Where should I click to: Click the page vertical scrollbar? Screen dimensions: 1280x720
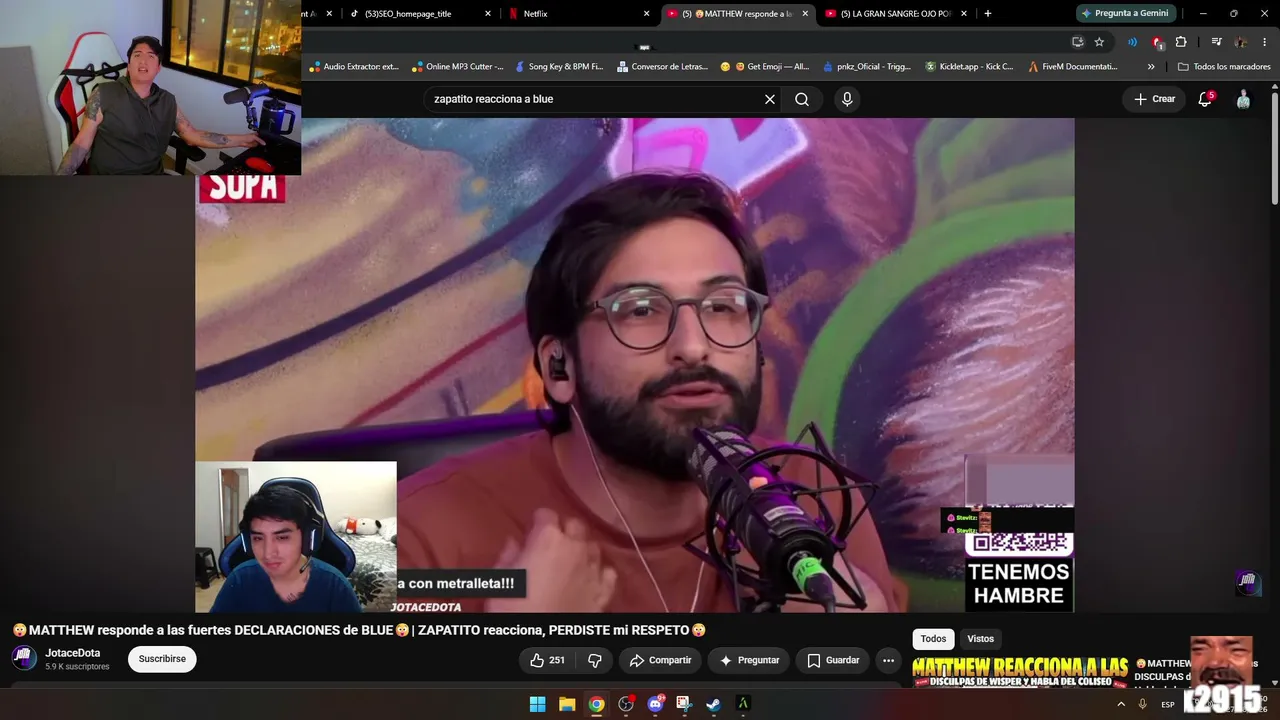click(1275, 150)
